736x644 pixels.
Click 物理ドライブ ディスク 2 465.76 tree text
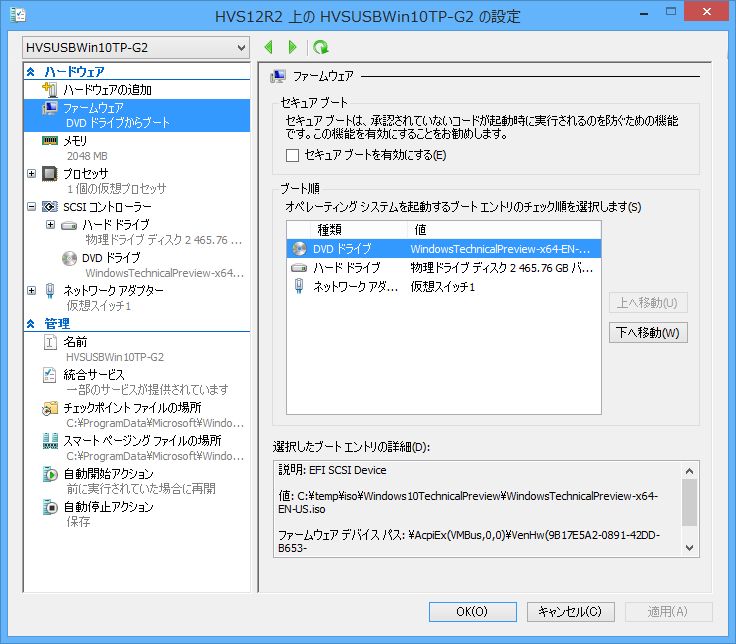164,240
